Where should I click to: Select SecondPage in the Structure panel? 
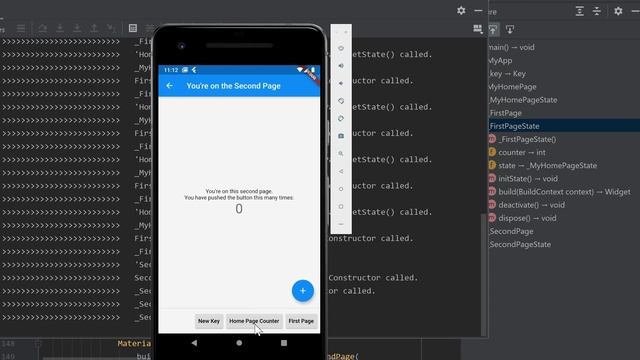point(511,231)
